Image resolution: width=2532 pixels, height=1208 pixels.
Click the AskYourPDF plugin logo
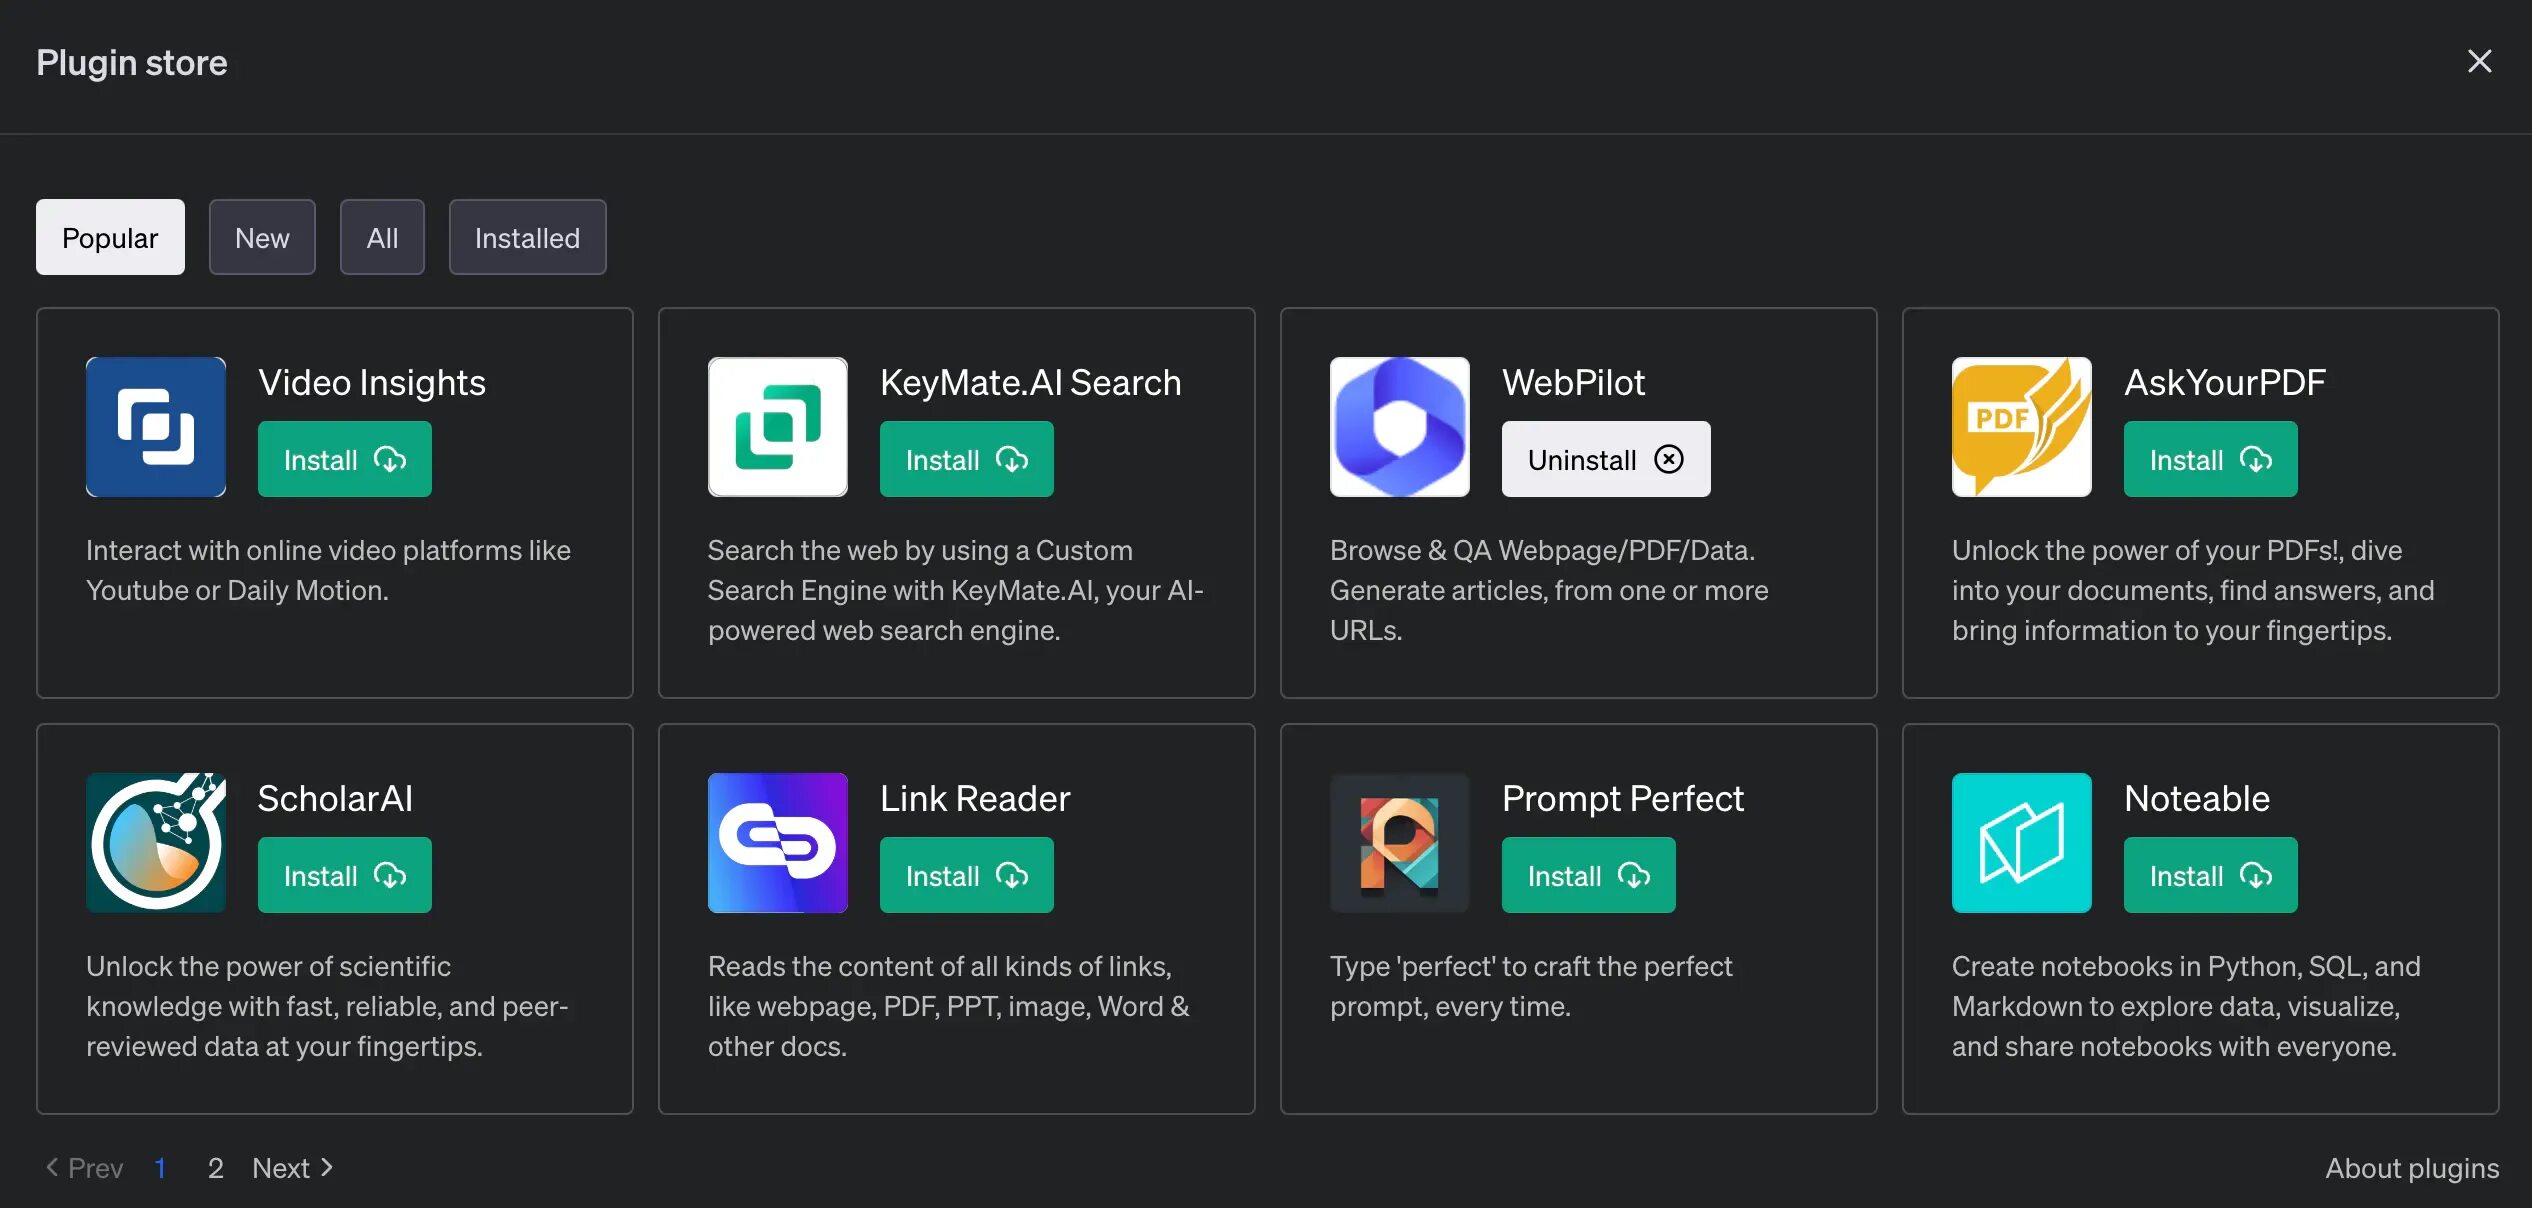(2022, 427)
